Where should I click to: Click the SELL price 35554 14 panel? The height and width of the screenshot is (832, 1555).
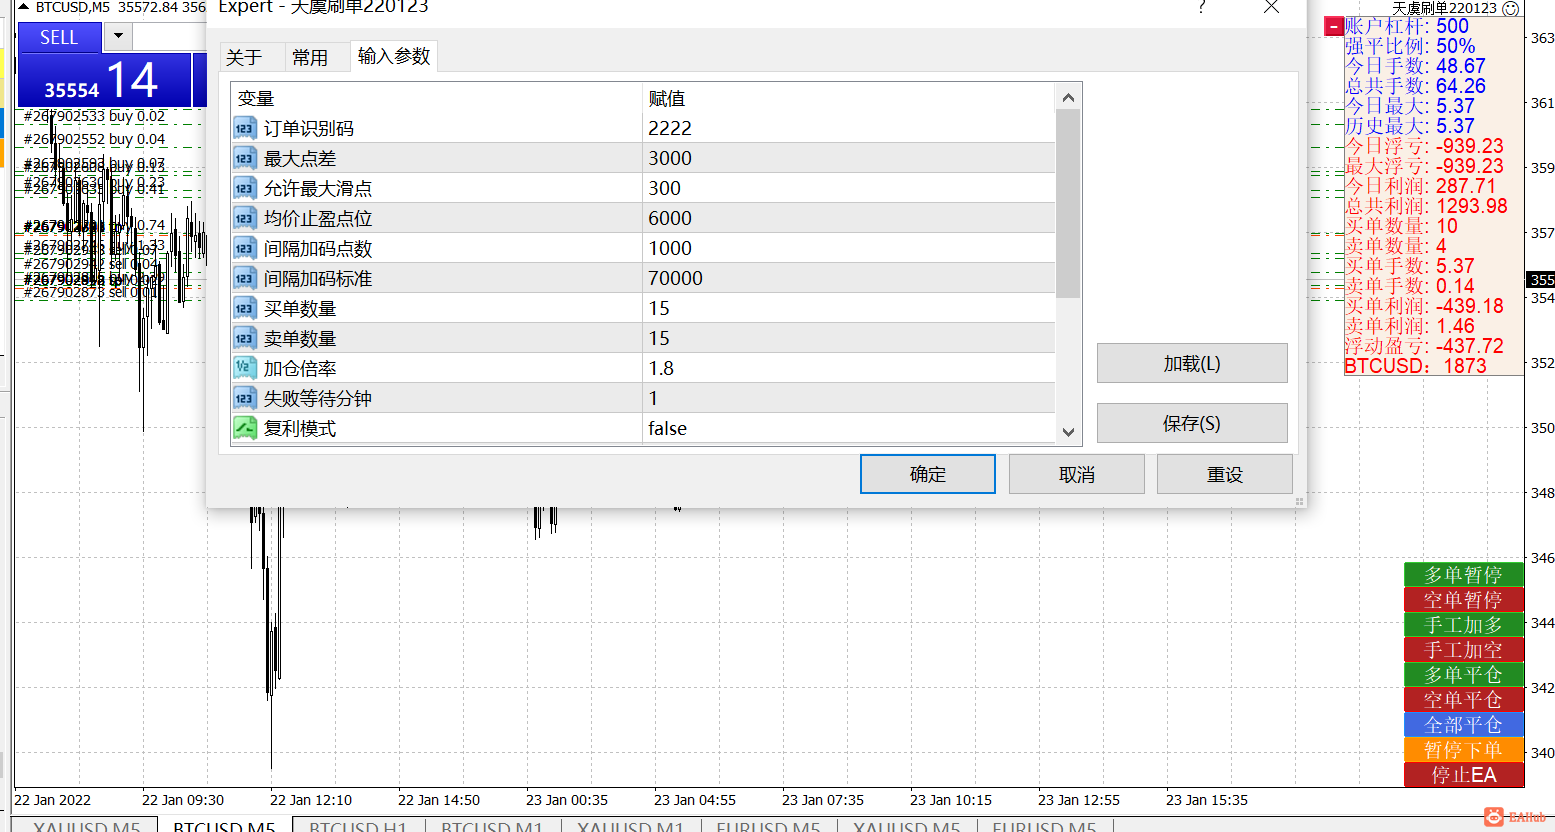(x=104, y=80)
